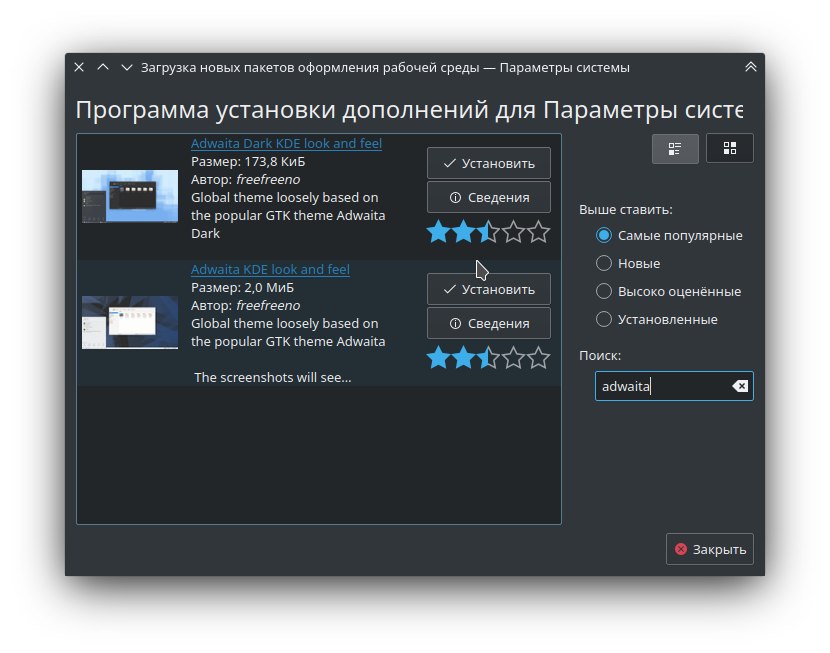
Task: Click the window maximize up-chevron in the title bar
Action: [x=103, y=67]
